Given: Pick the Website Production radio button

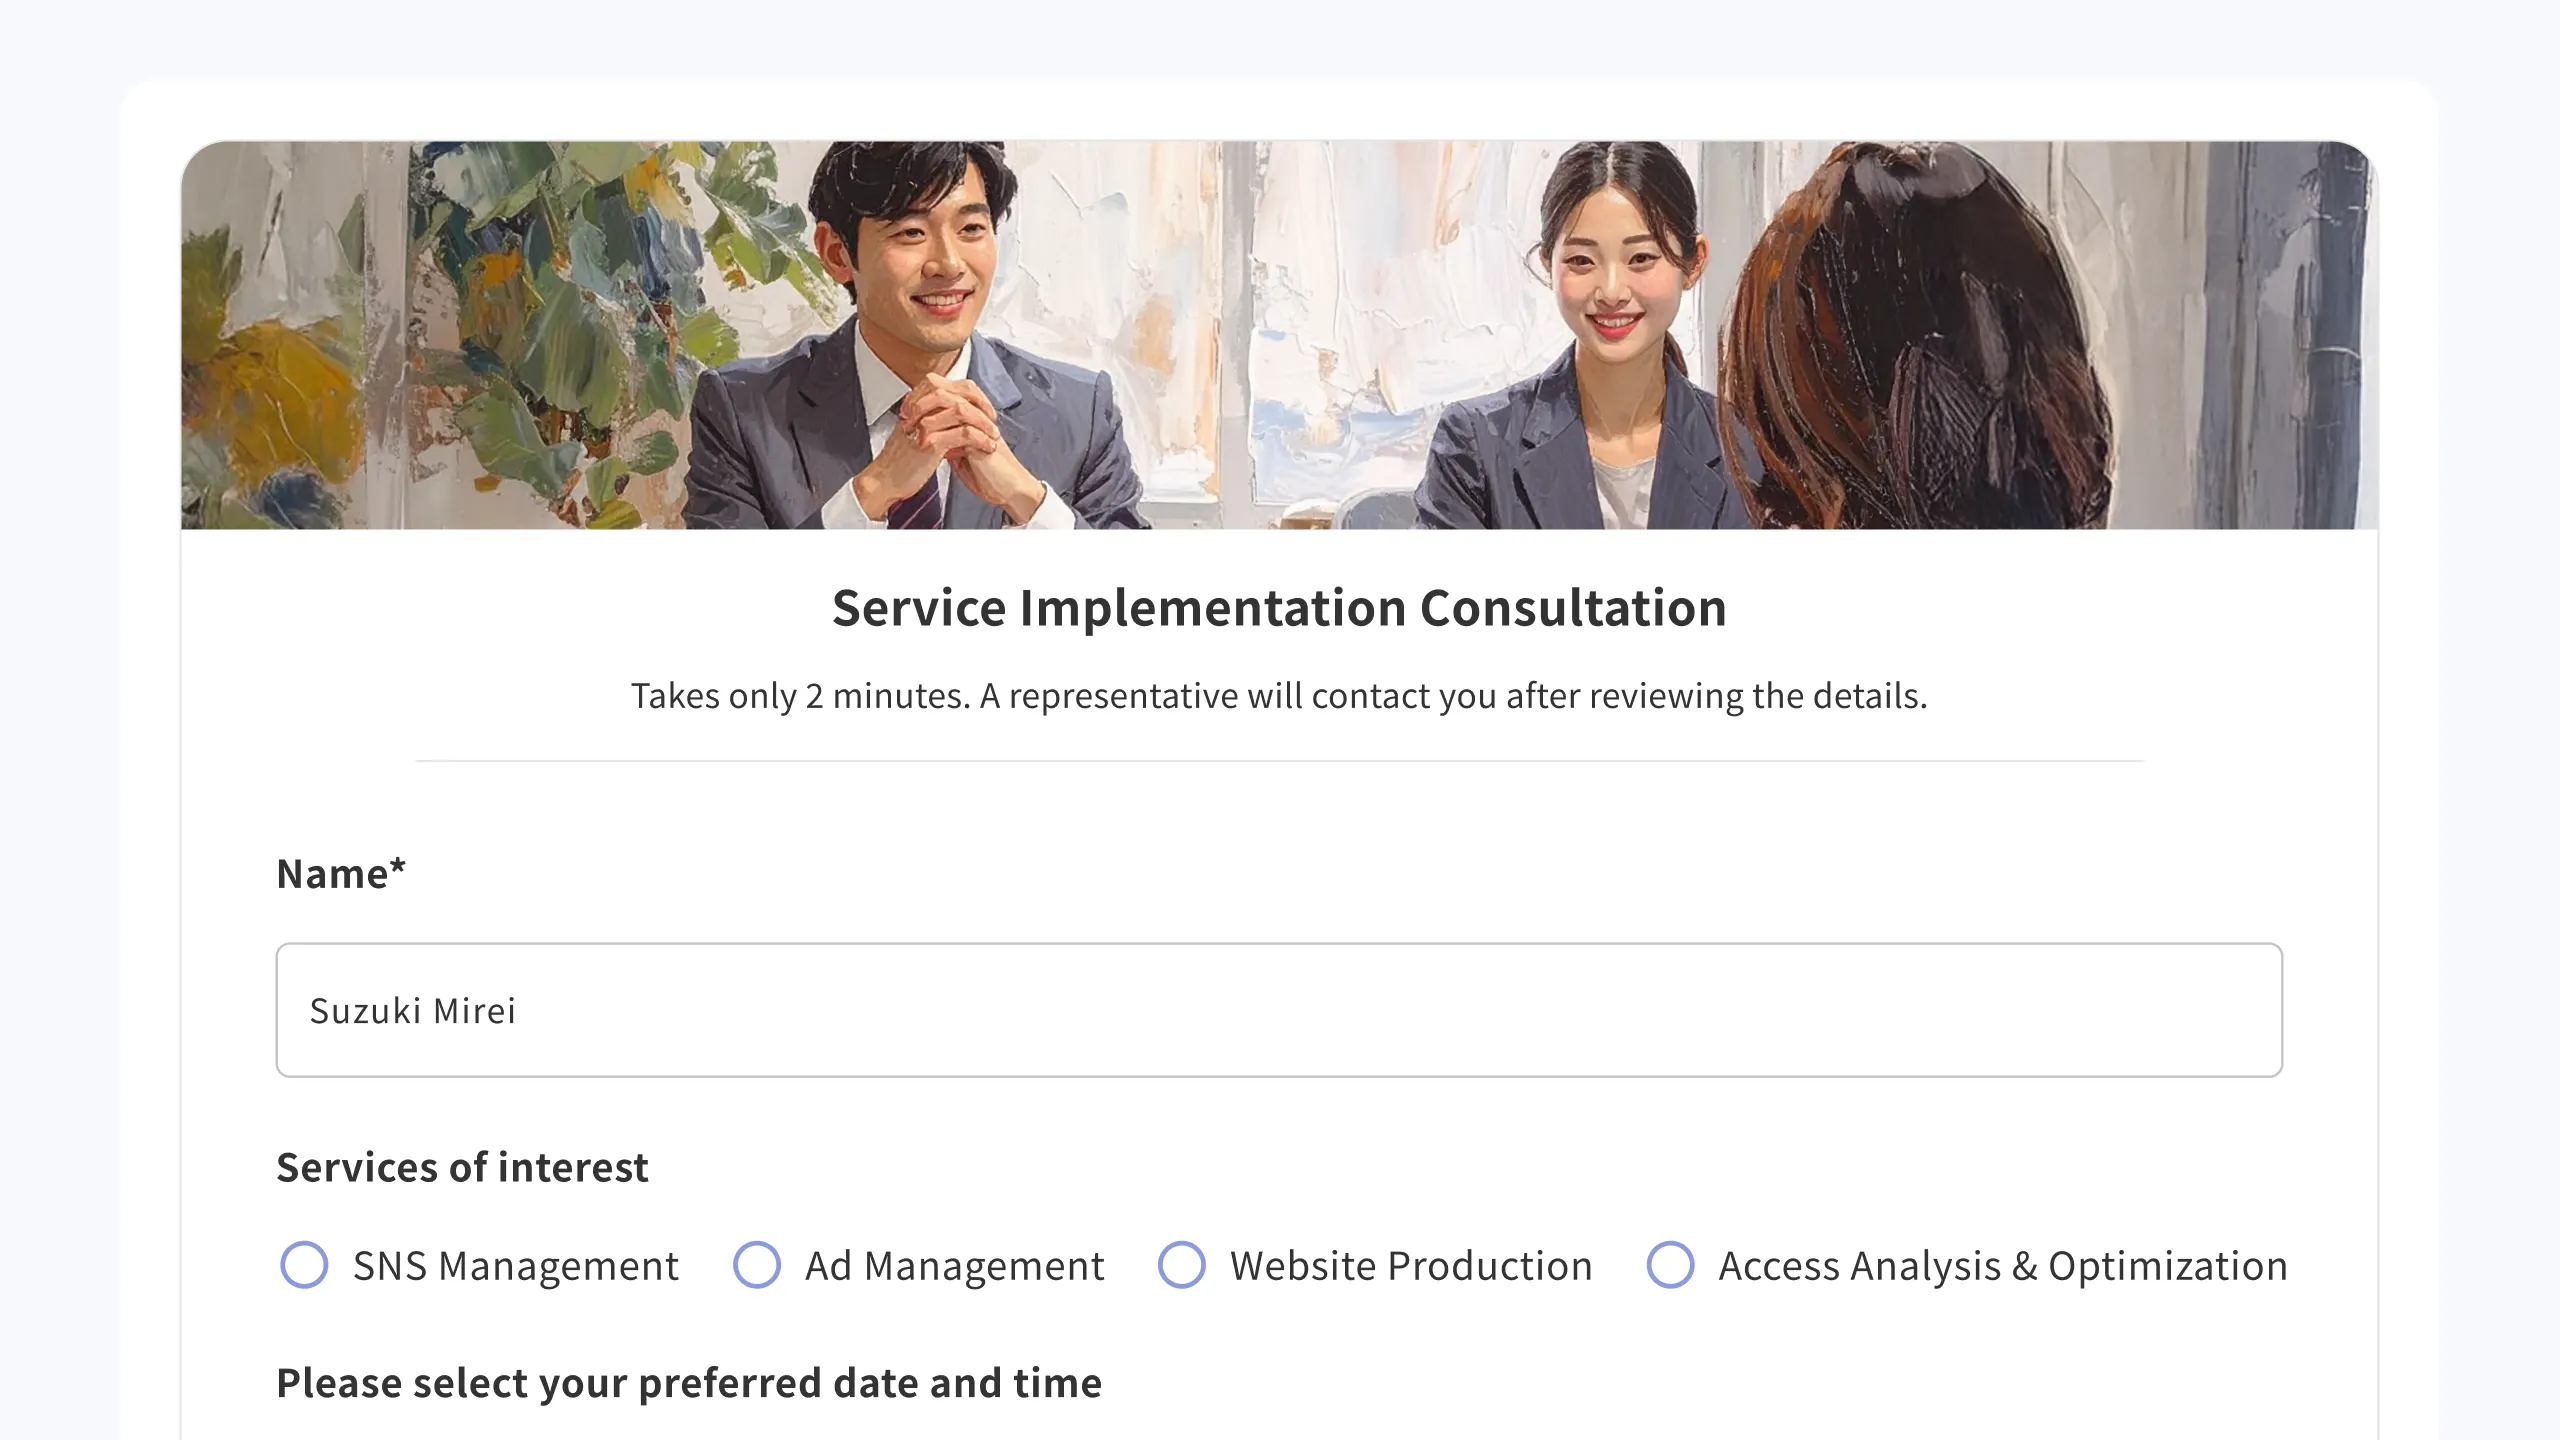Looking at the screenshot, I should [1181, 1265].
